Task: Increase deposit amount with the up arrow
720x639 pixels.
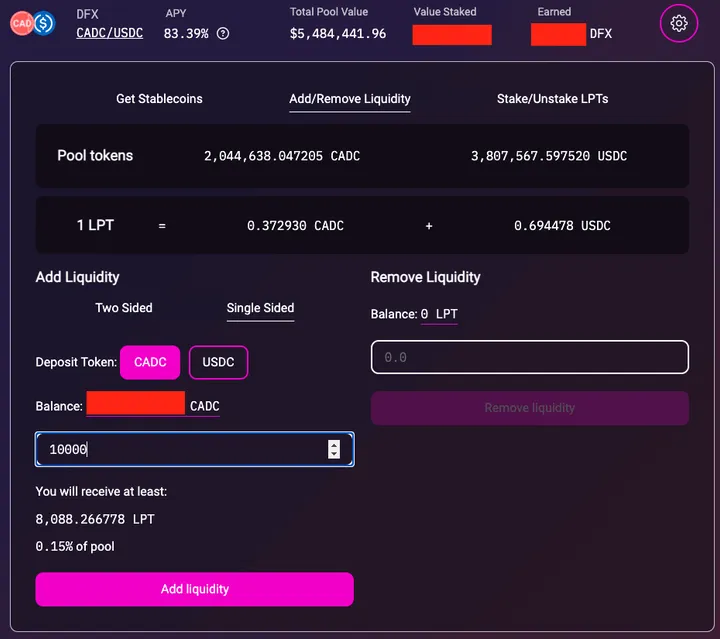Action: point(334,445)
